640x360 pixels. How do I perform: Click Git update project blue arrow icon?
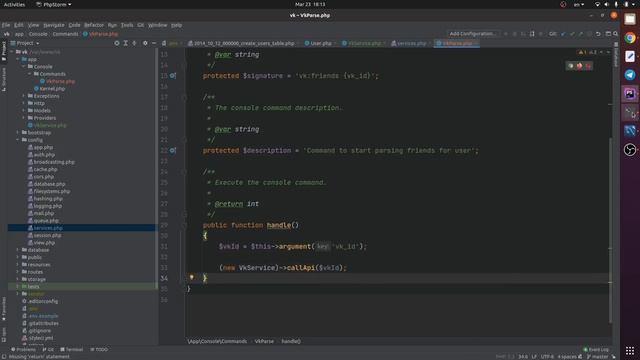tap(563, 34)
